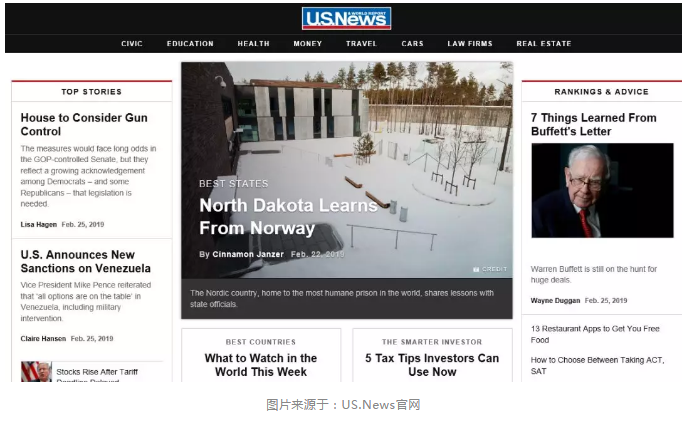Go to the Health section
The width and height of the screenshot is (695, 437).
click(x=254, y=43)
